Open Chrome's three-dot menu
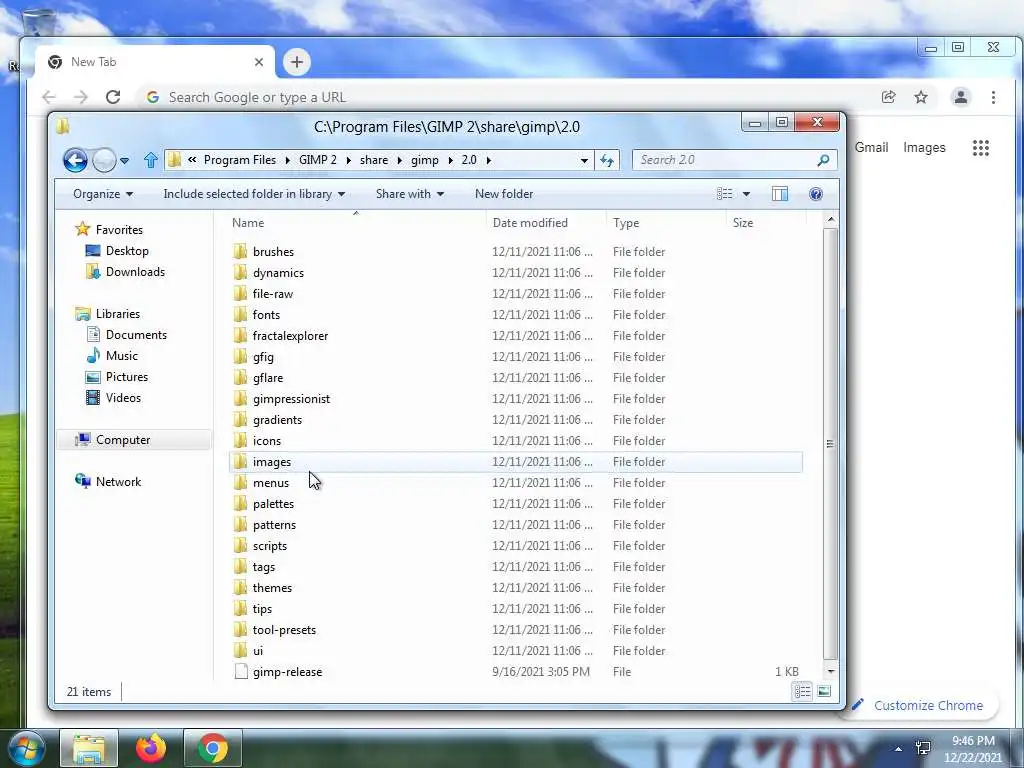 click(993, 97)
